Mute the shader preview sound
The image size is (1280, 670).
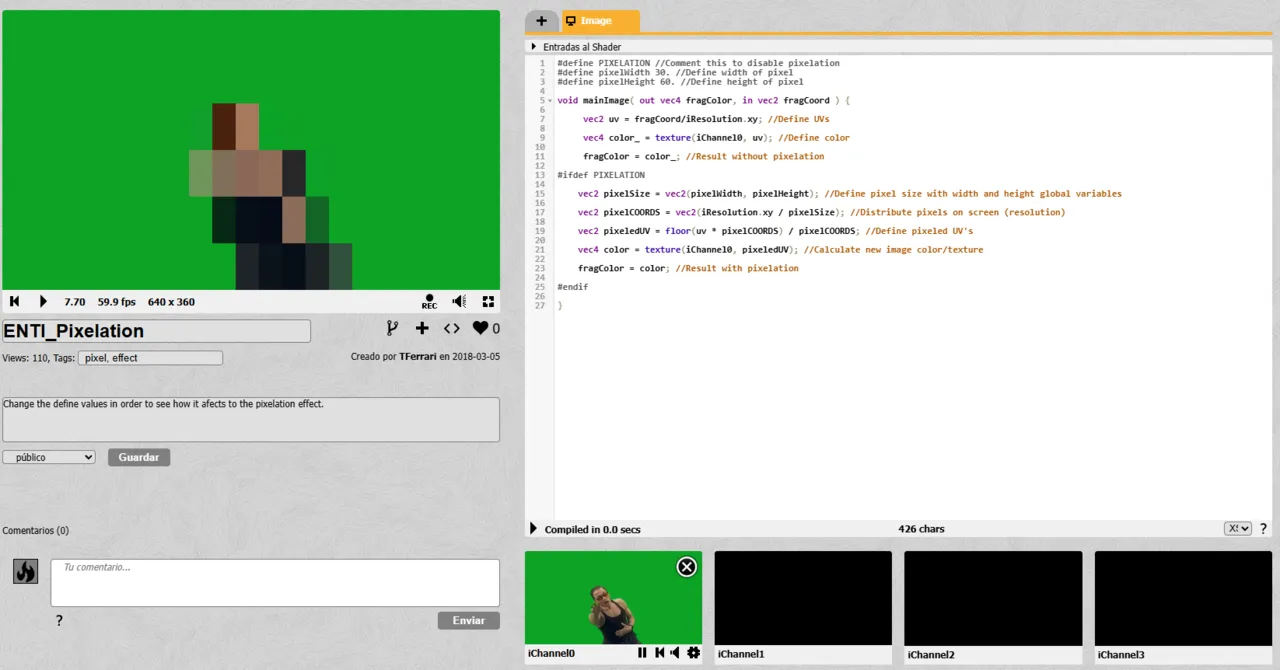tap(459, 301)
